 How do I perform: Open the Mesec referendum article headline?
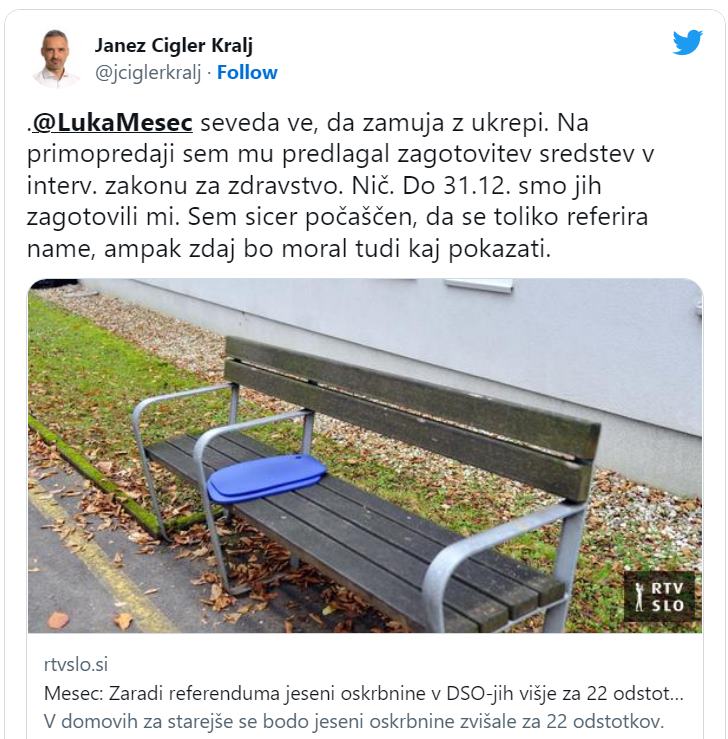pyautogui.click(x=364, y=693)
